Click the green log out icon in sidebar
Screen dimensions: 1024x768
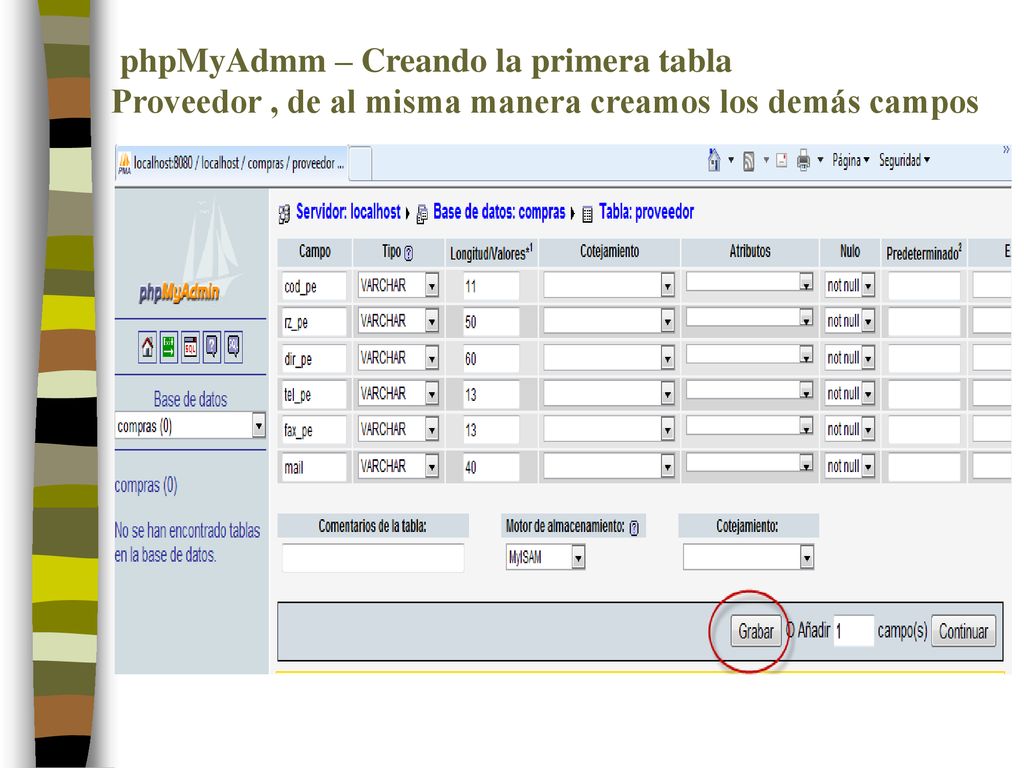tap(168, 347)
